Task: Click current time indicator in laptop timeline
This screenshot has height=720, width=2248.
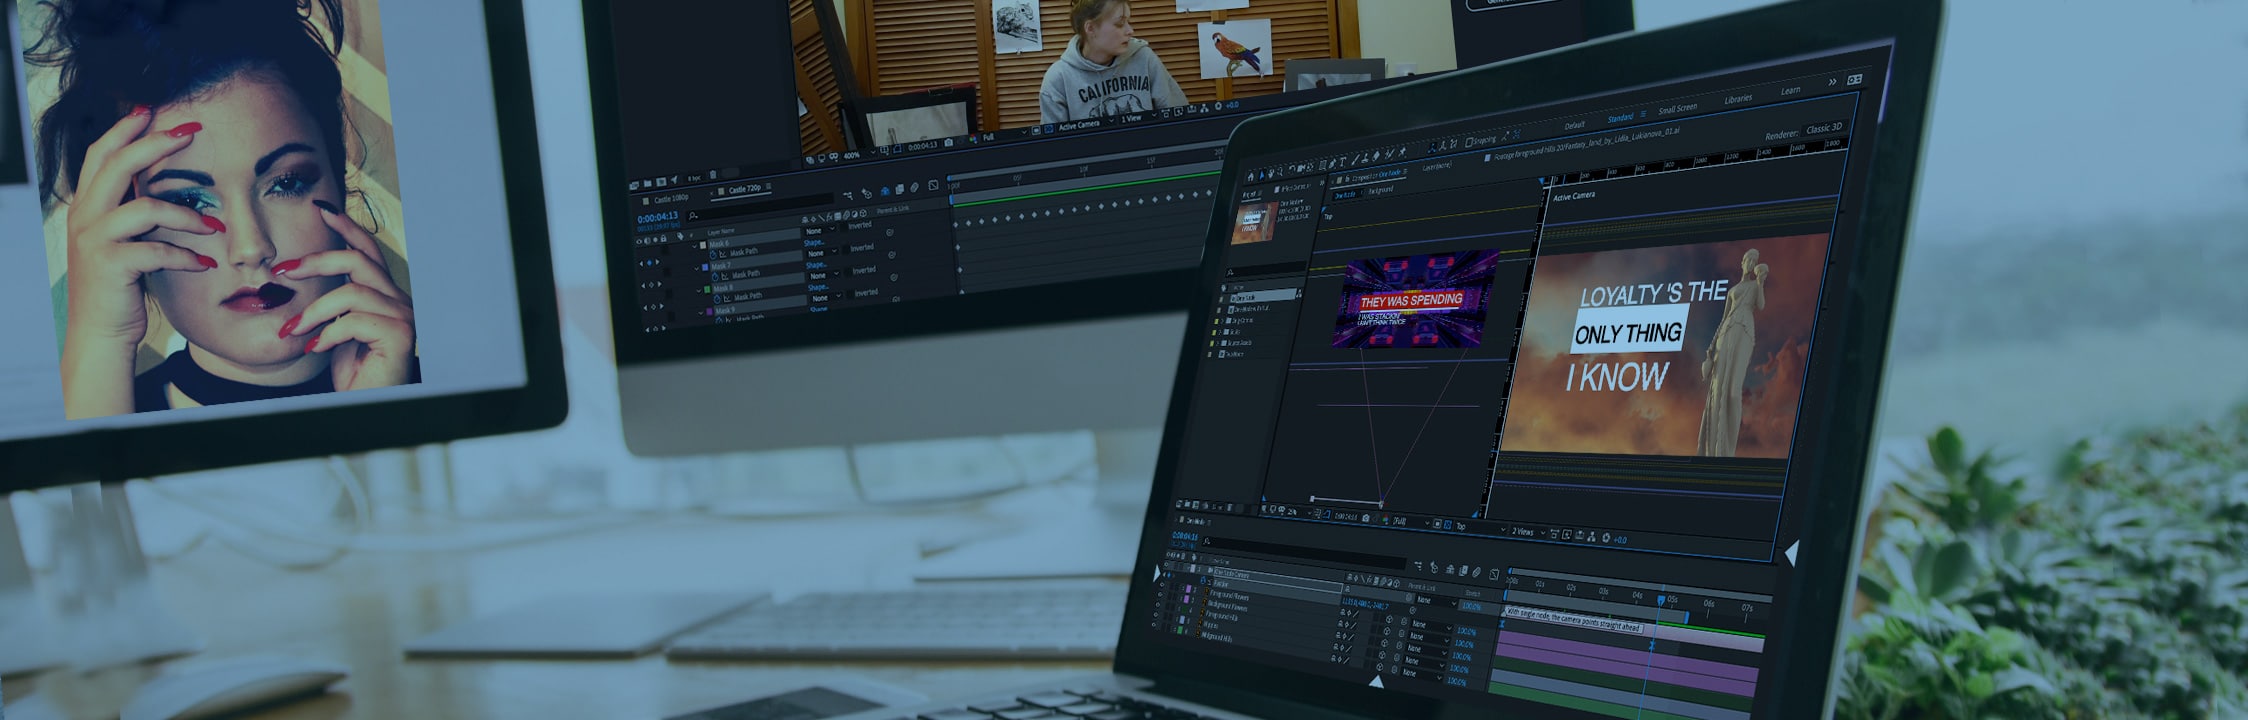Action: (x=1661, y=601)
